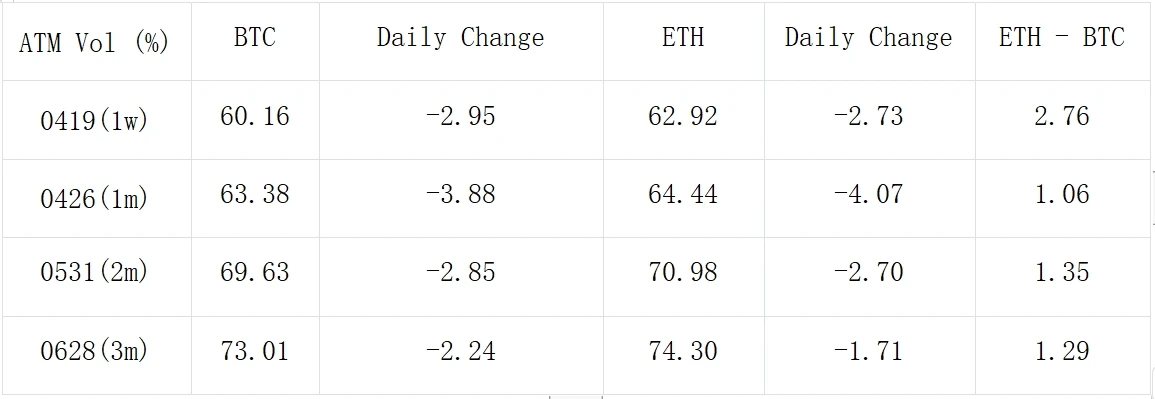Select ETH value 62.92
1155x399 pixels.
683,120
